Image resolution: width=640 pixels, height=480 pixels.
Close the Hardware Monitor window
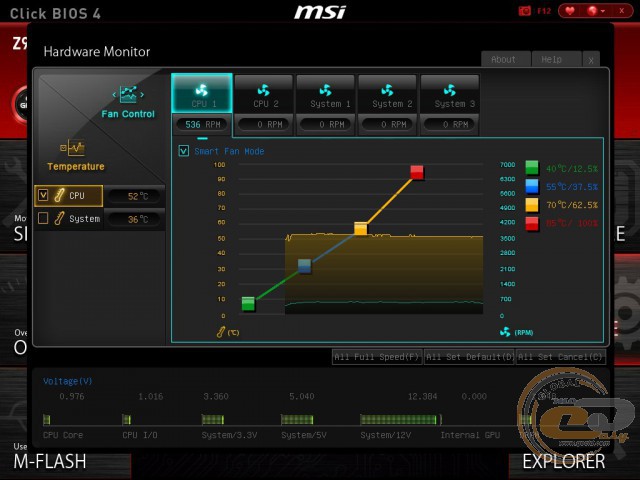pyautogui.click(x=591, y=60)
